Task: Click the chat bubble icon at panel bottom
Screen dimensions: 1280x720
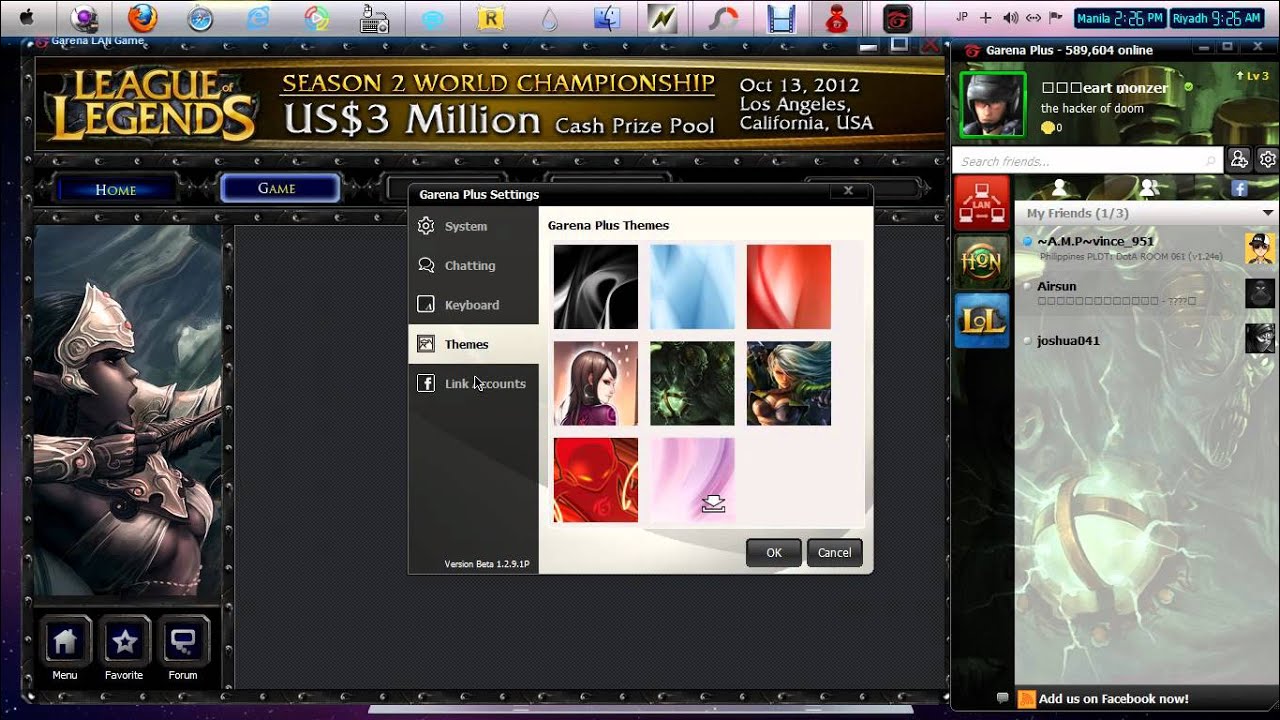Action: (x=1002, y=698)
